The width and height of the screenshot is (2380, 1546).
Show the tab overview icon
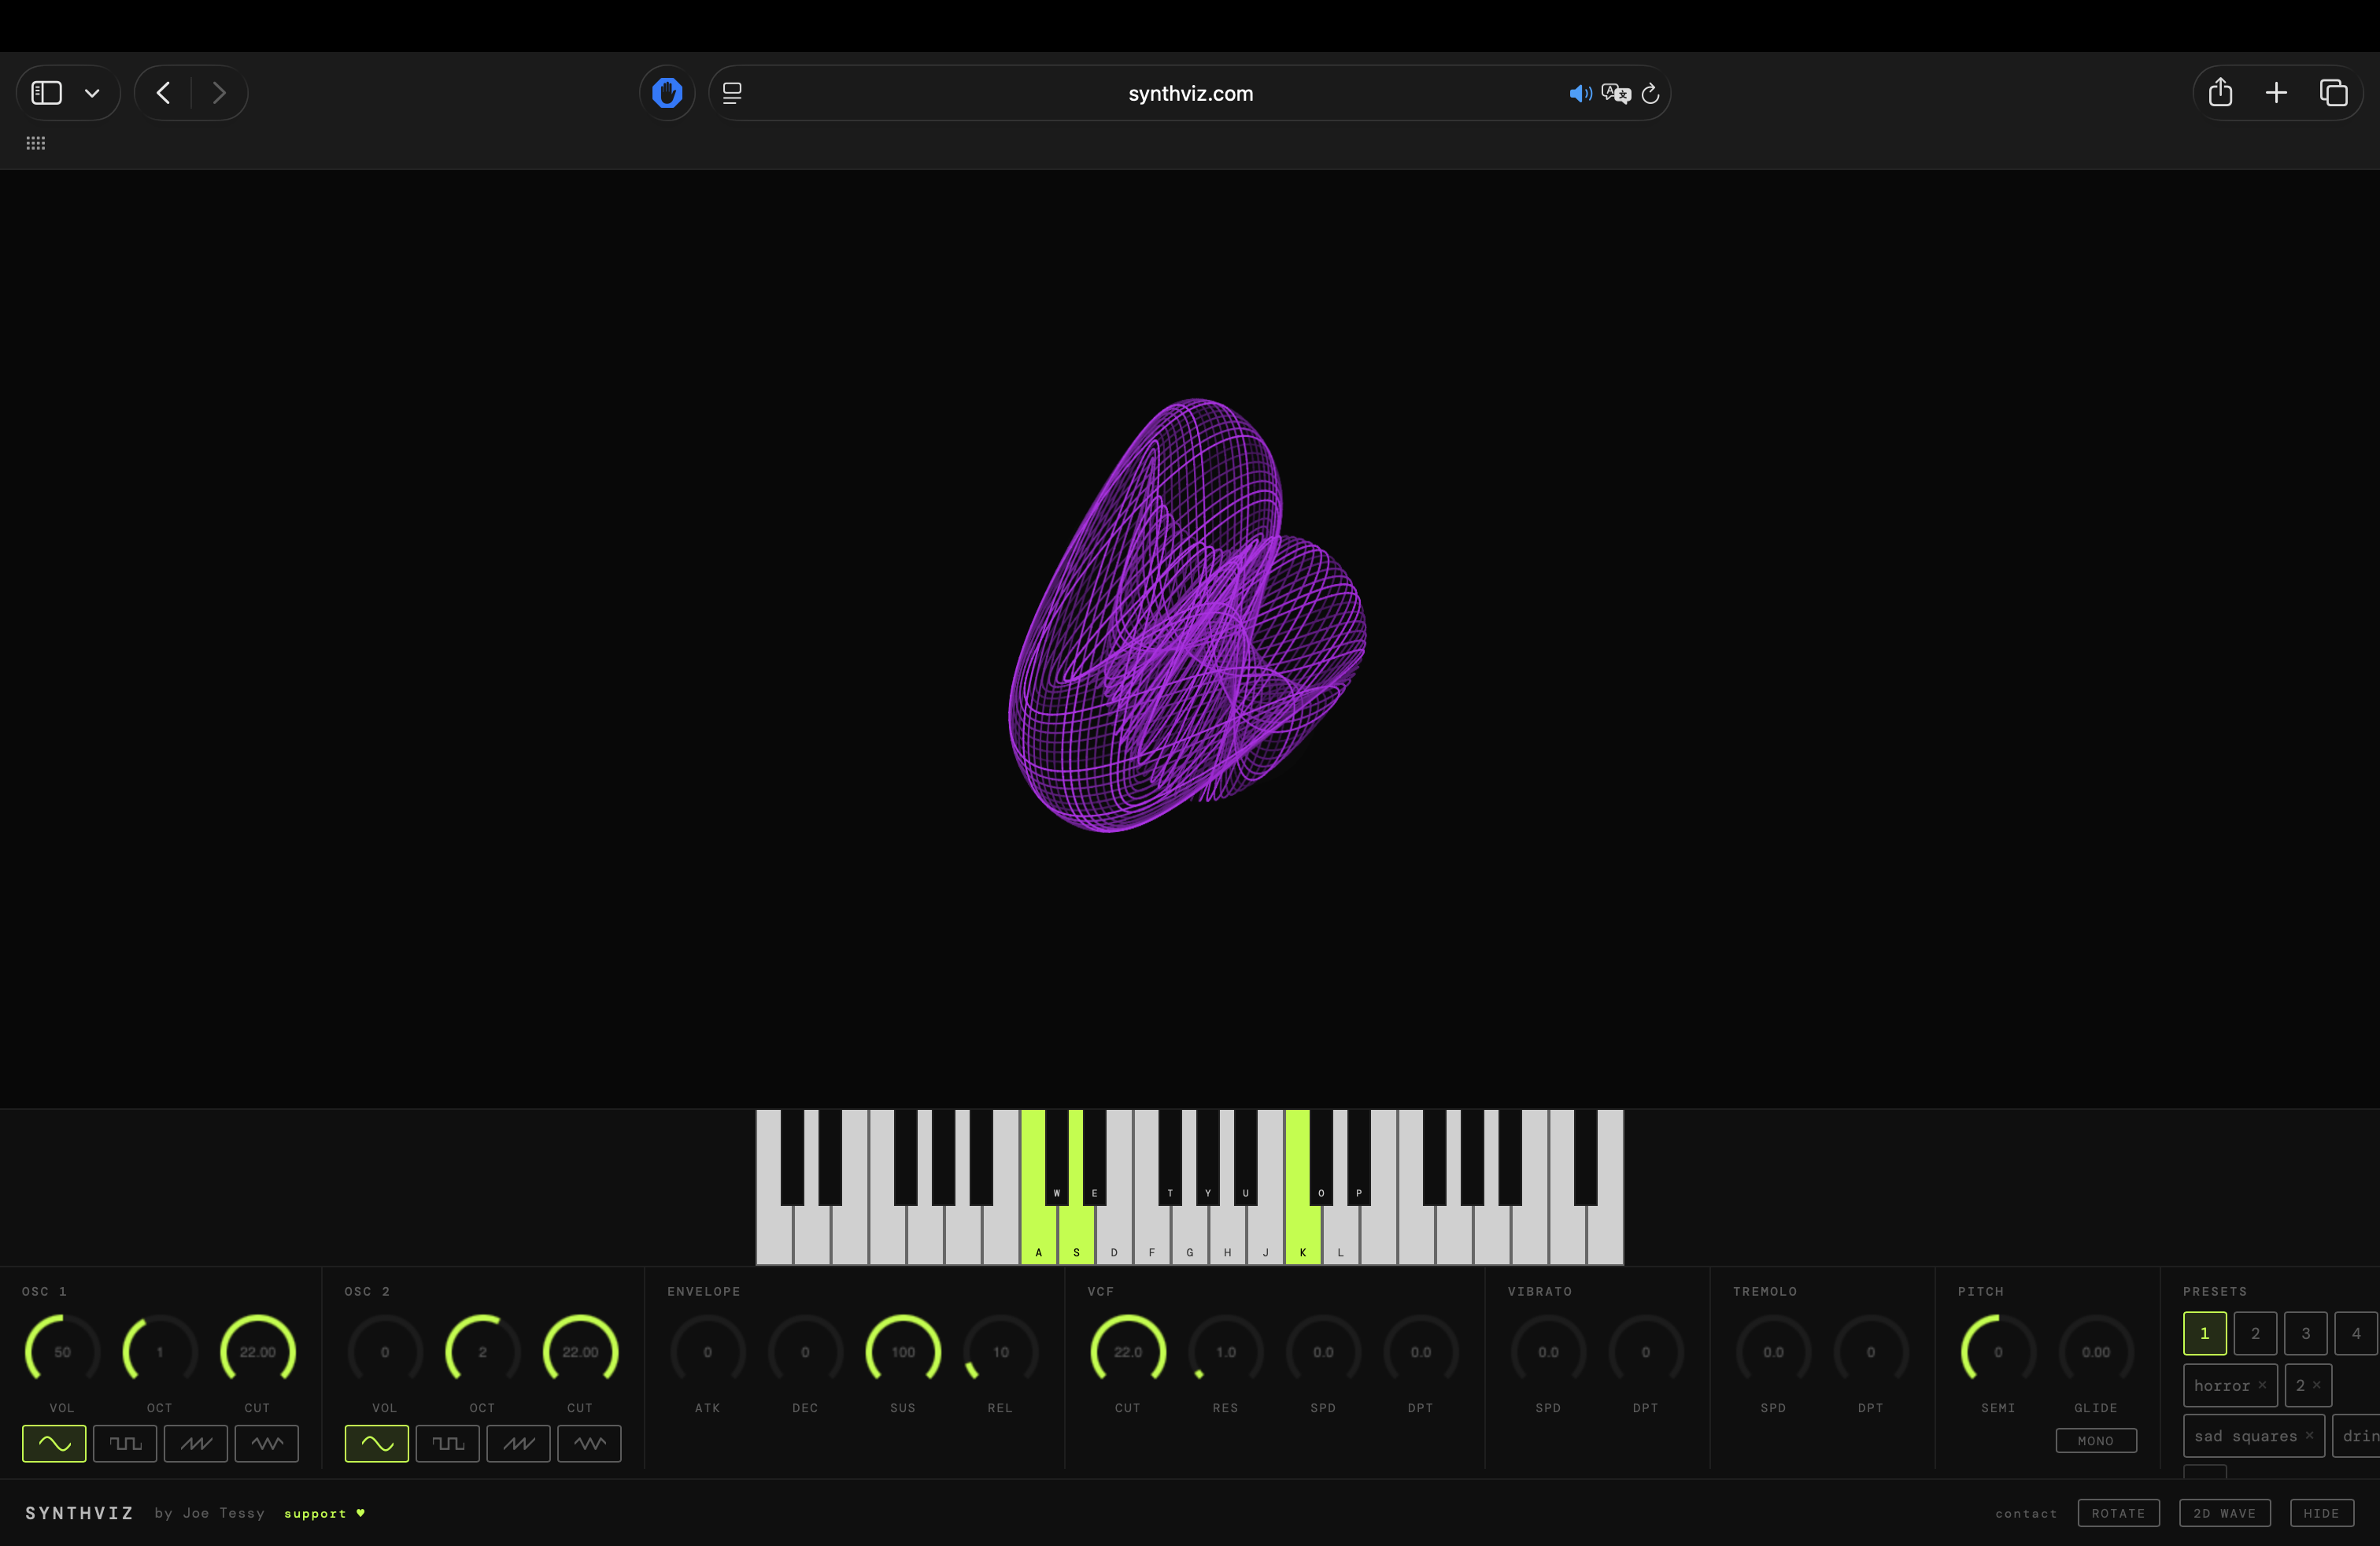coord(2333,93)
